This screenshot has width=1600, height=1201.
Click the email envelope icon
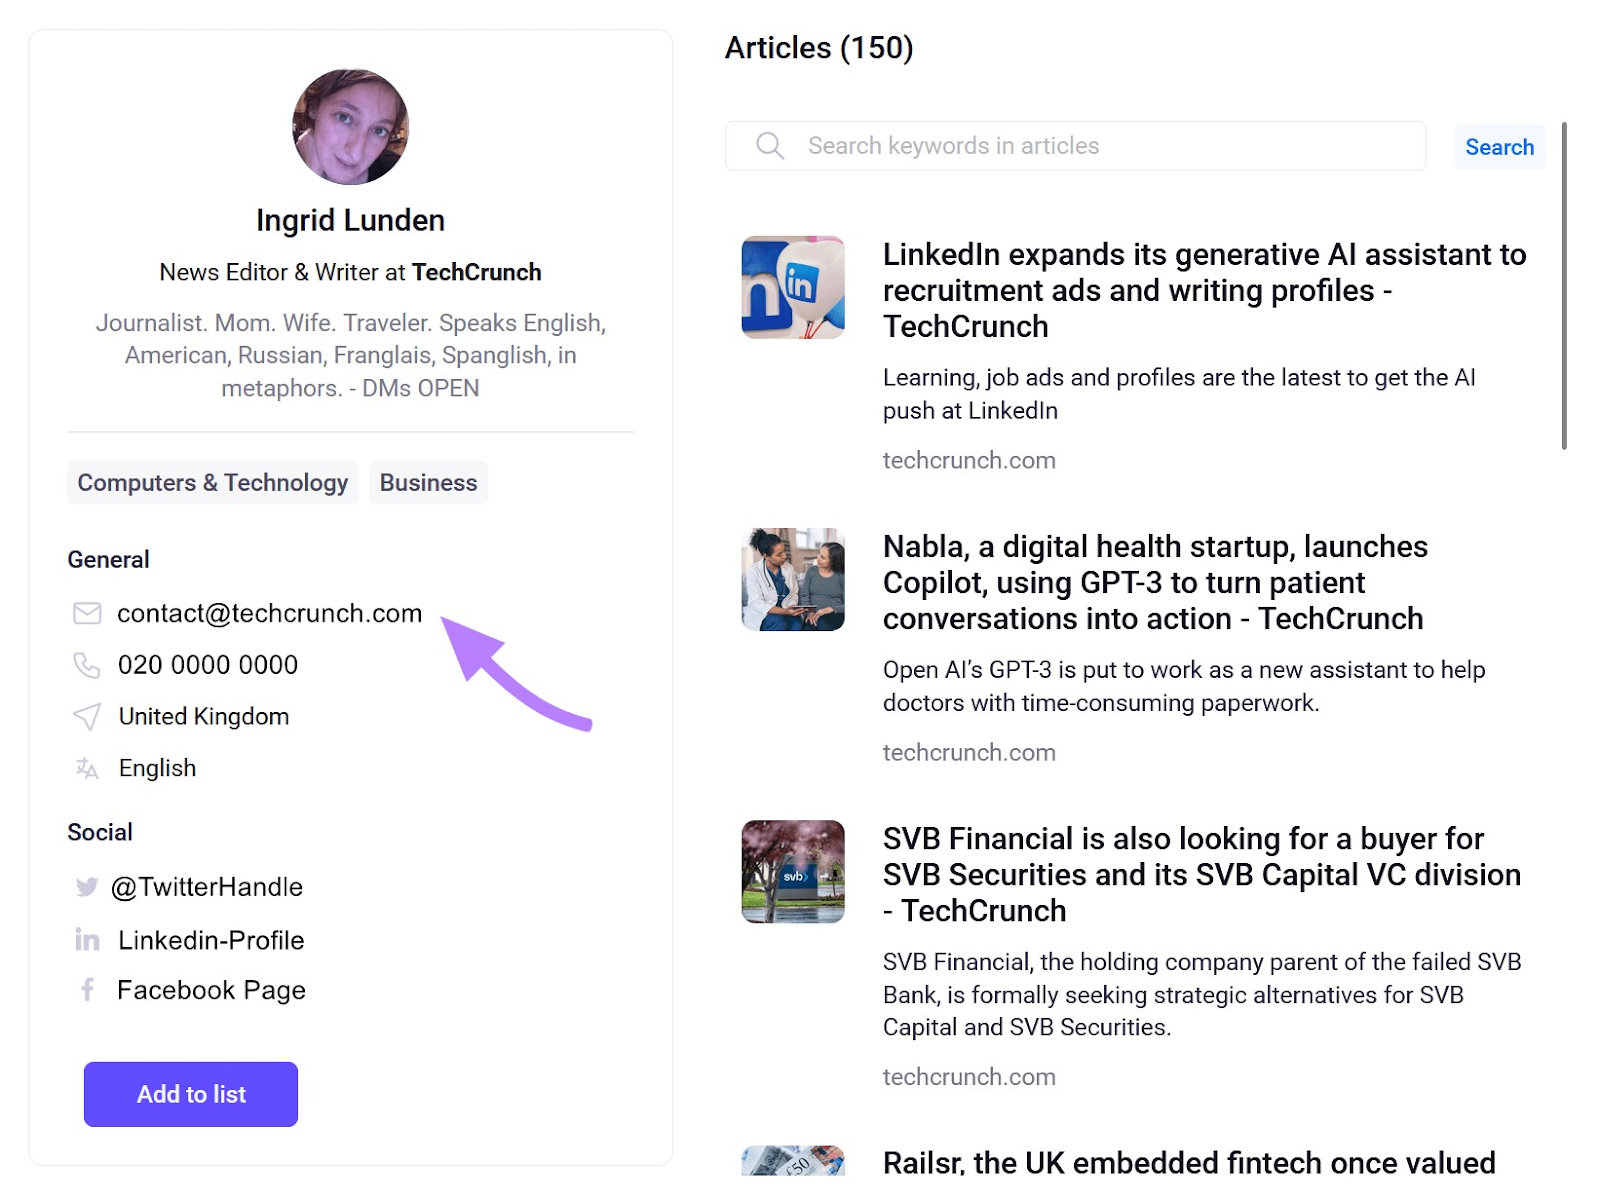87,613
